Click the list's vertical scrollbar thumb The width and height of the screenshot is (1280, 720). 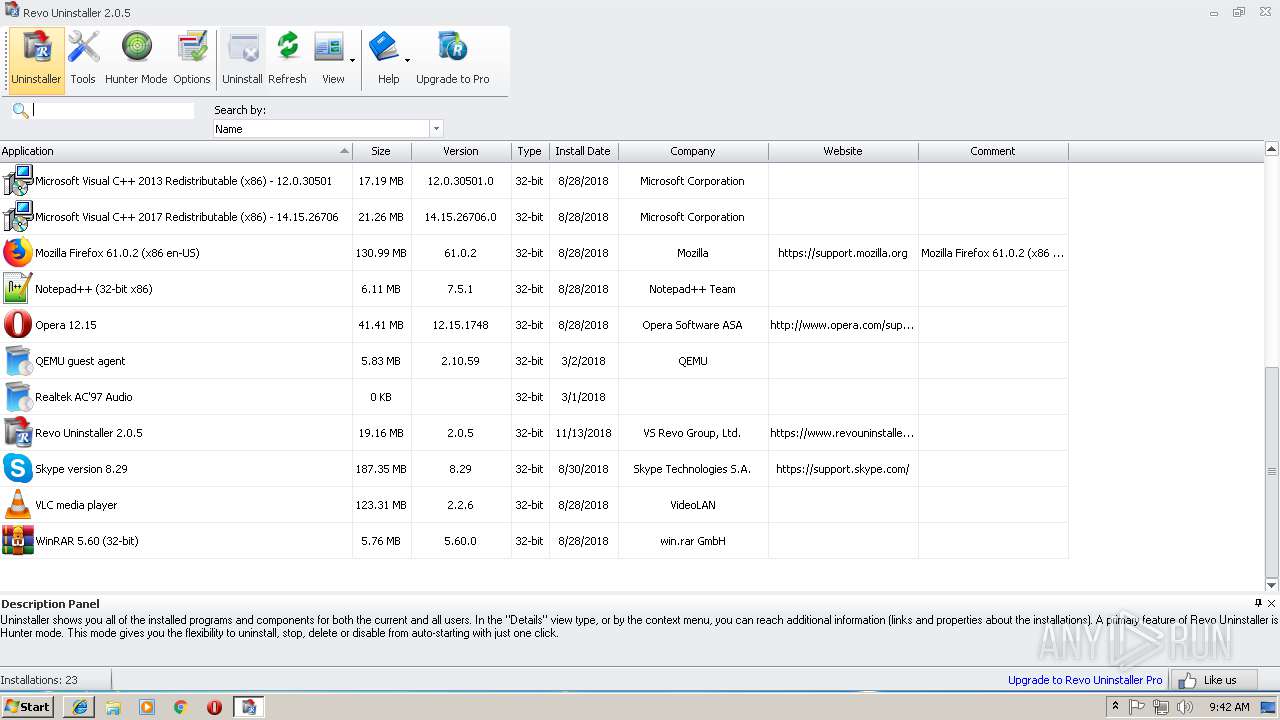1272,471
